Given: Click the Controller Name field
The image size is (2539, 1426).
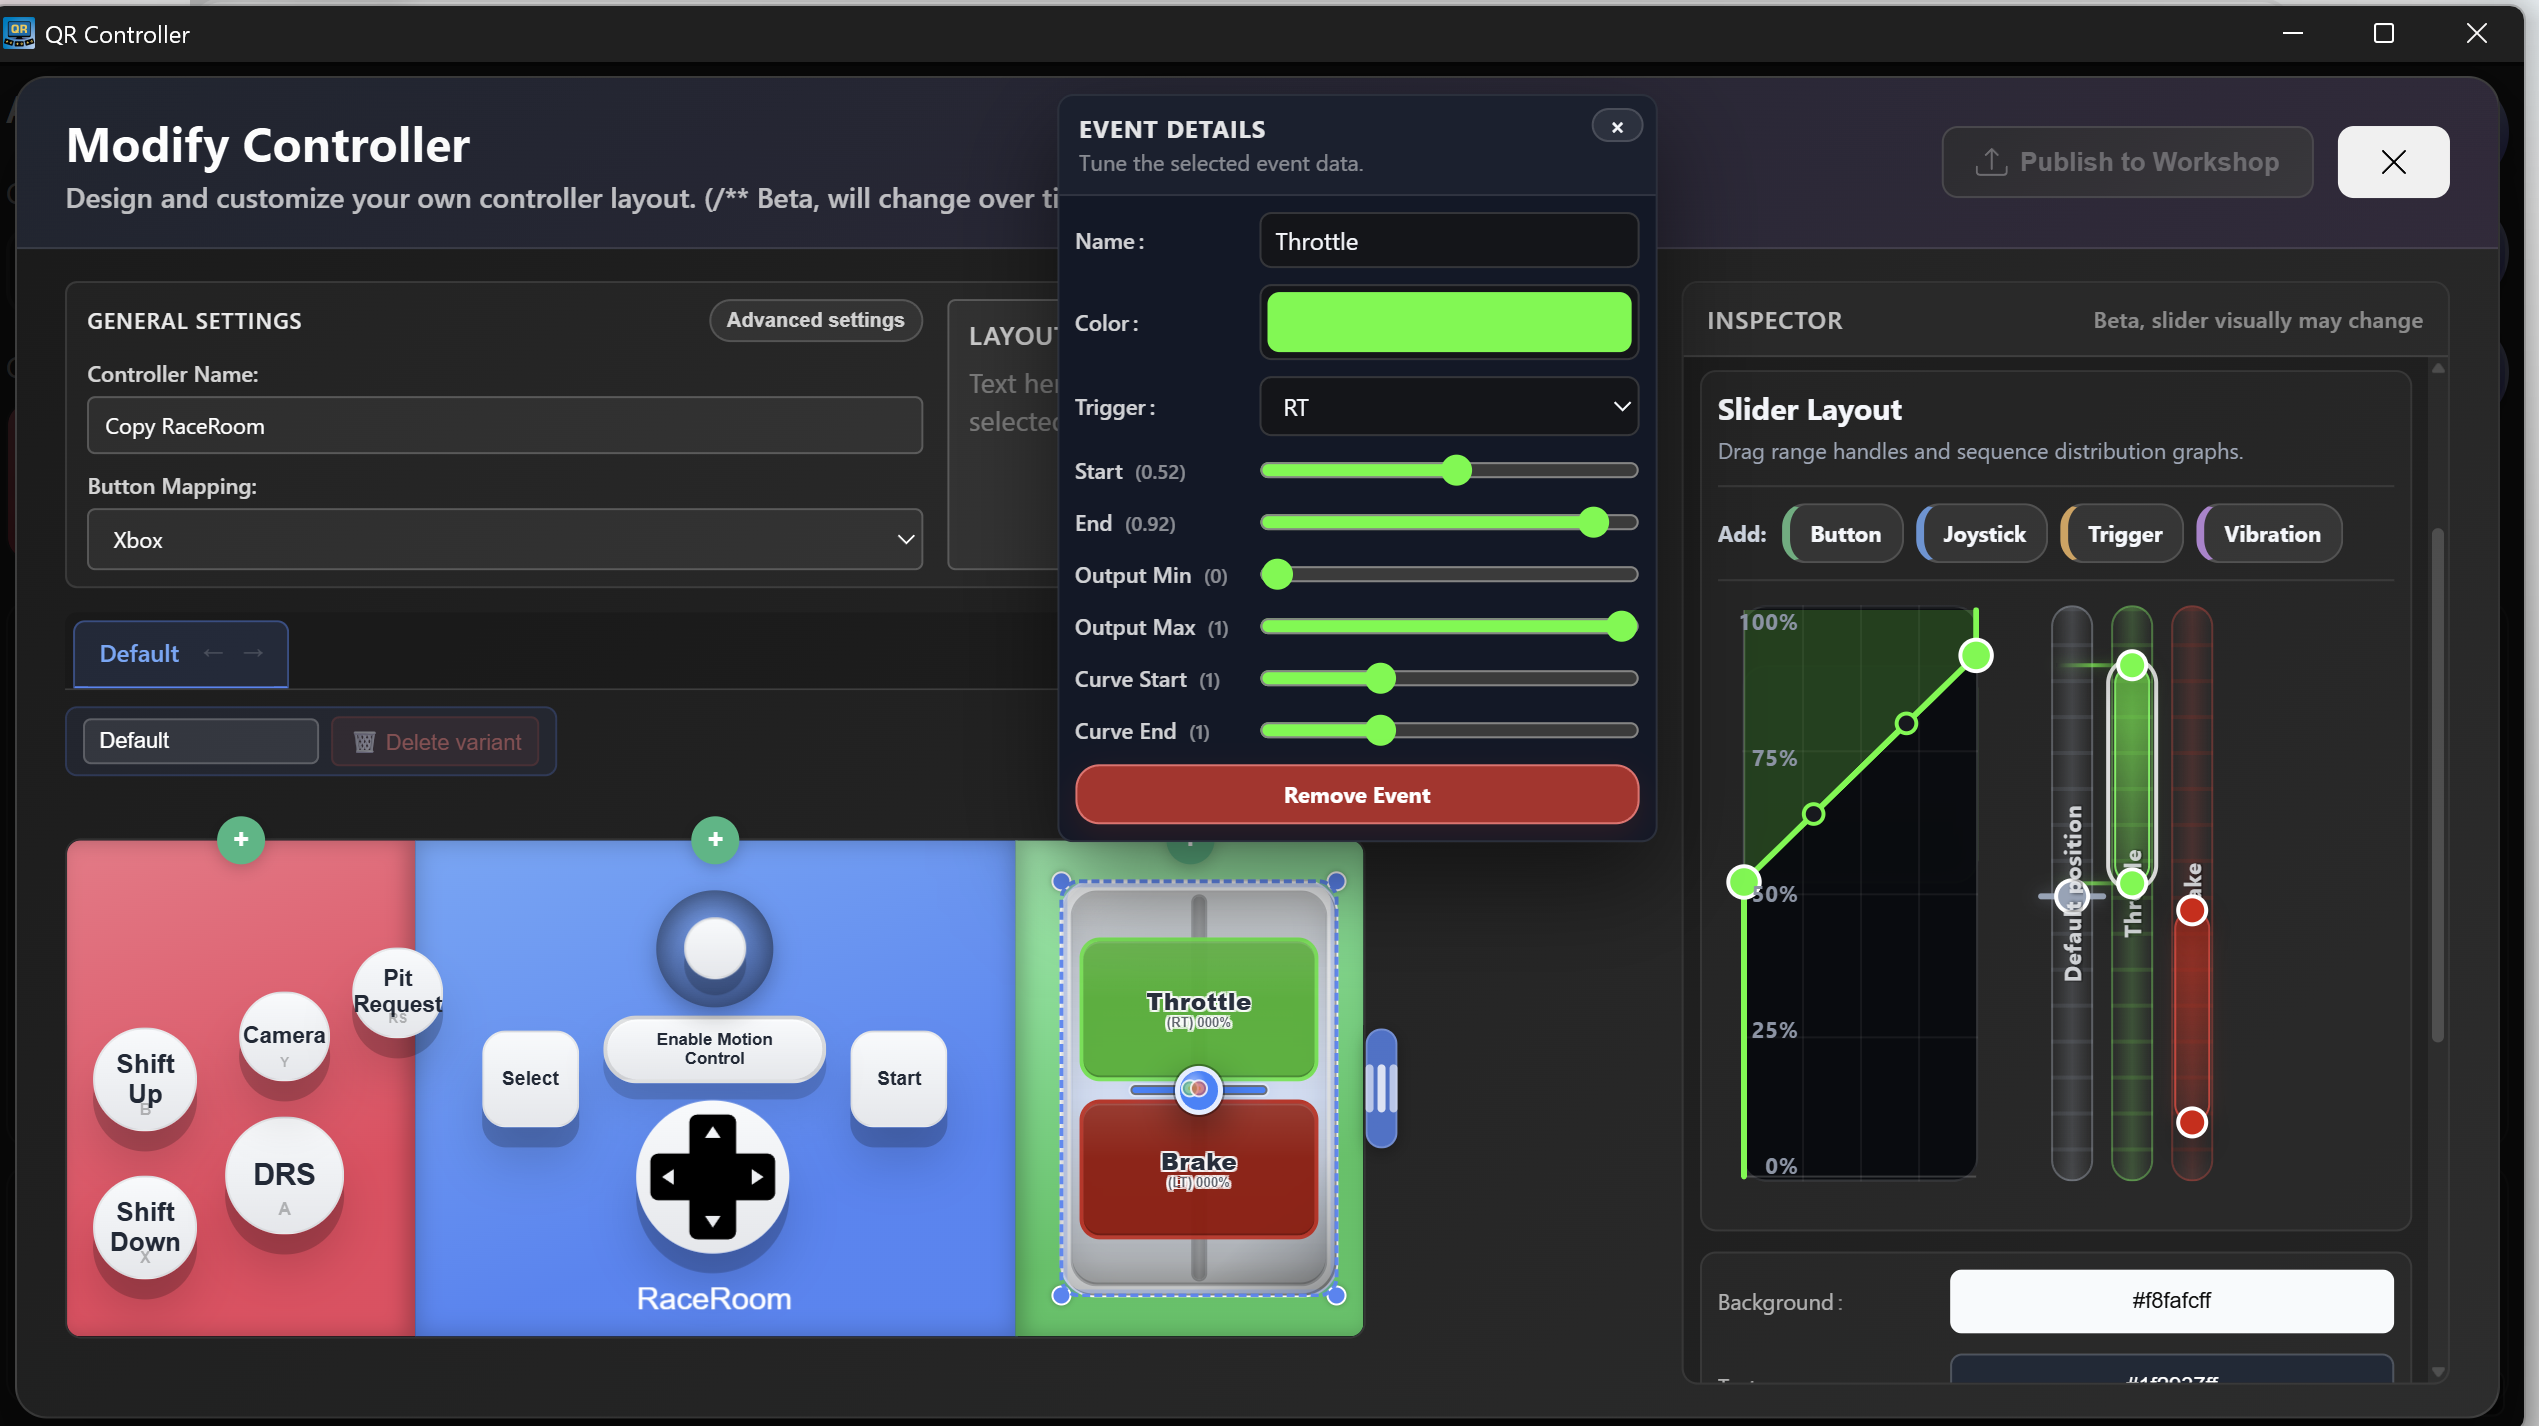Looking at the screenshot, I should pos(505,426).
